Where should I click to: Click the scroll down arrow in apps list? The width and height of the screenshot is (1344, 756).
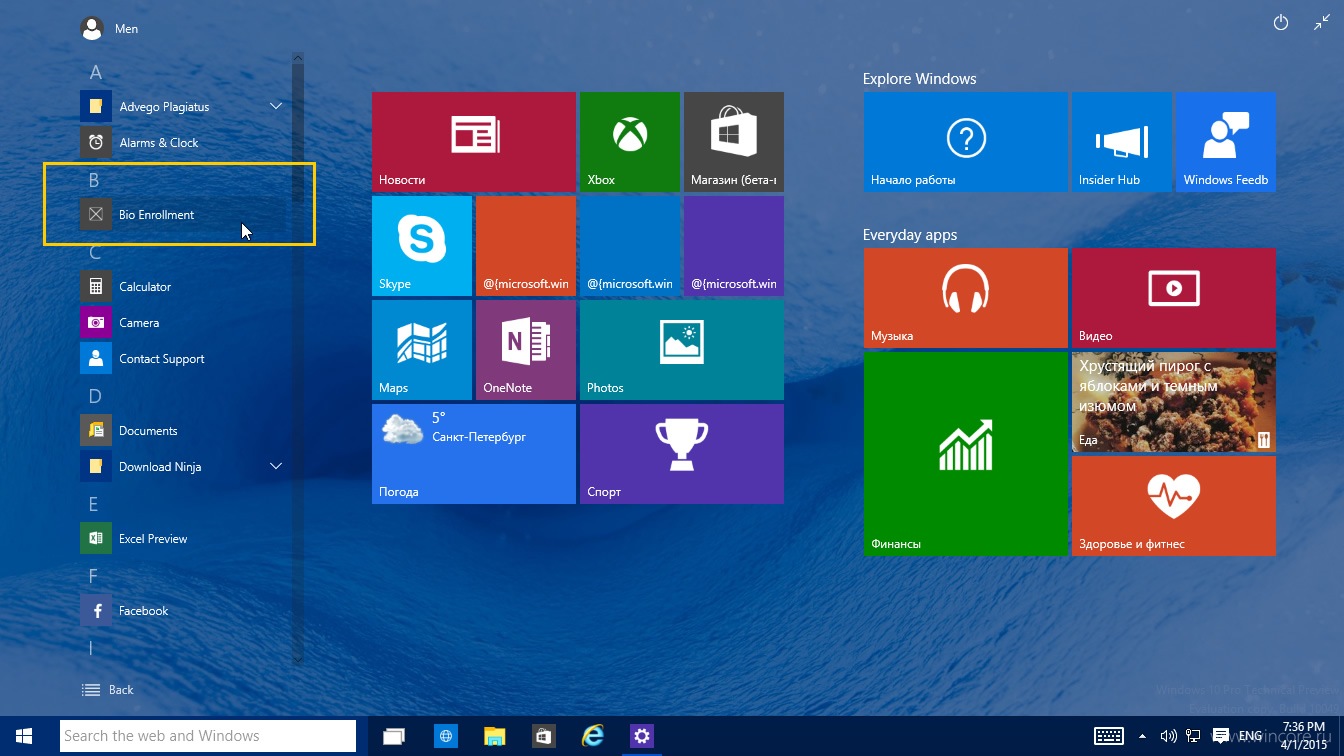(297, 660)
